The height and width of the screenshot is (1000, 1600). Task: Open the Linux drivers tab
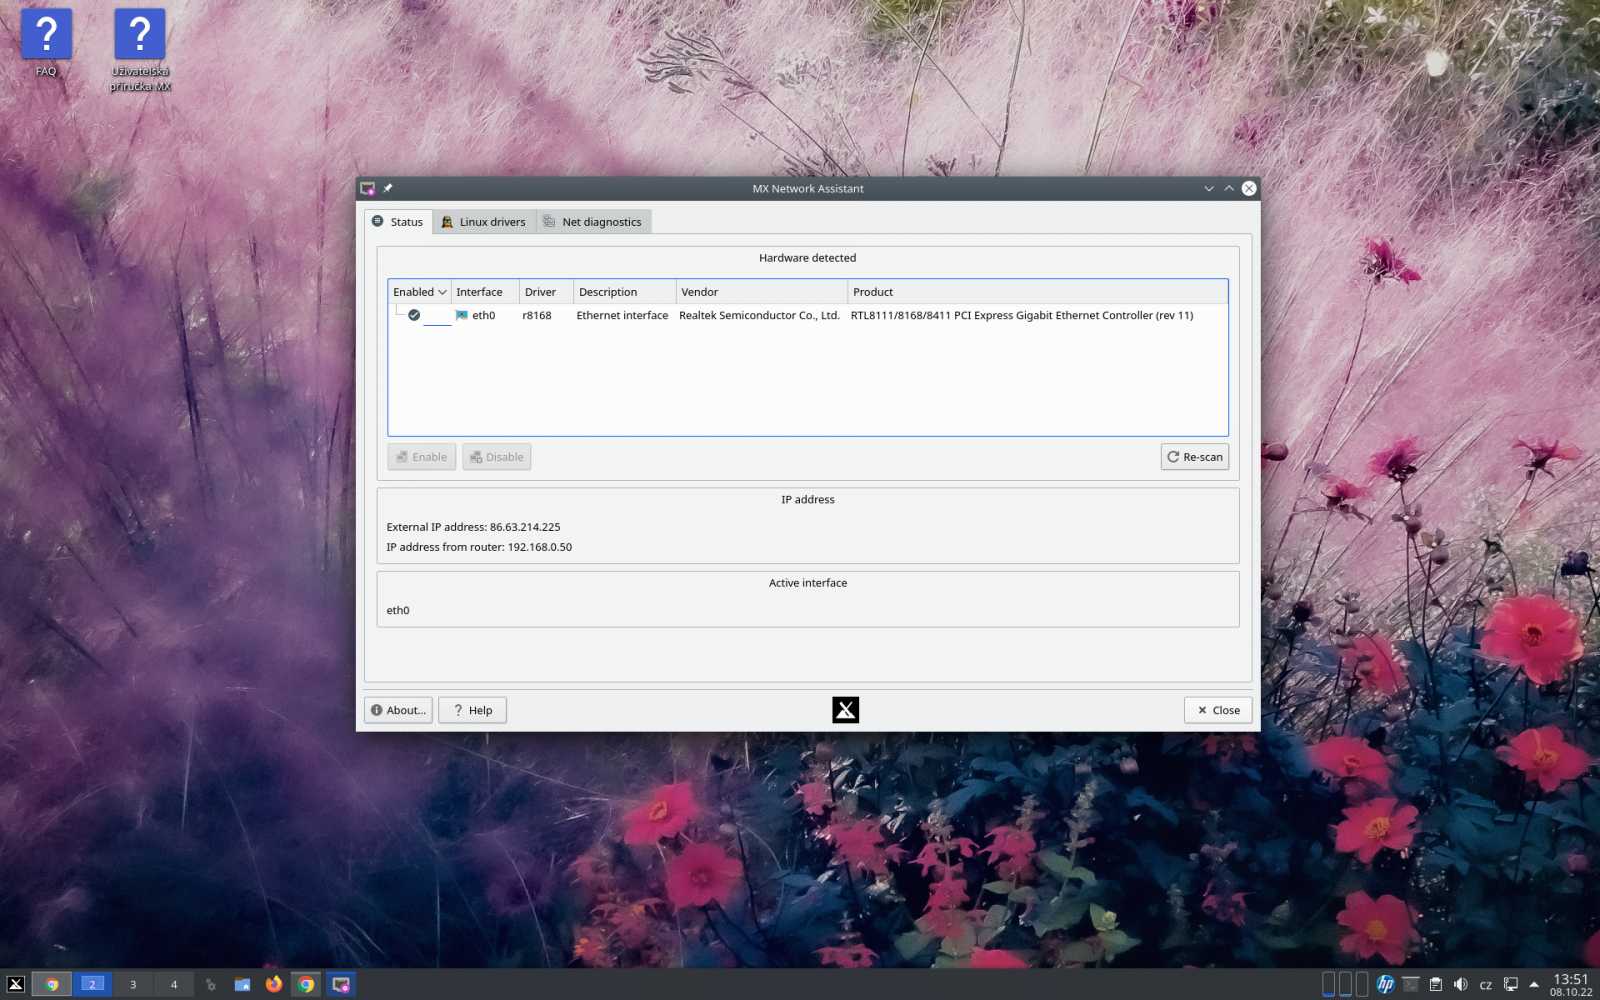click(484, 222)
